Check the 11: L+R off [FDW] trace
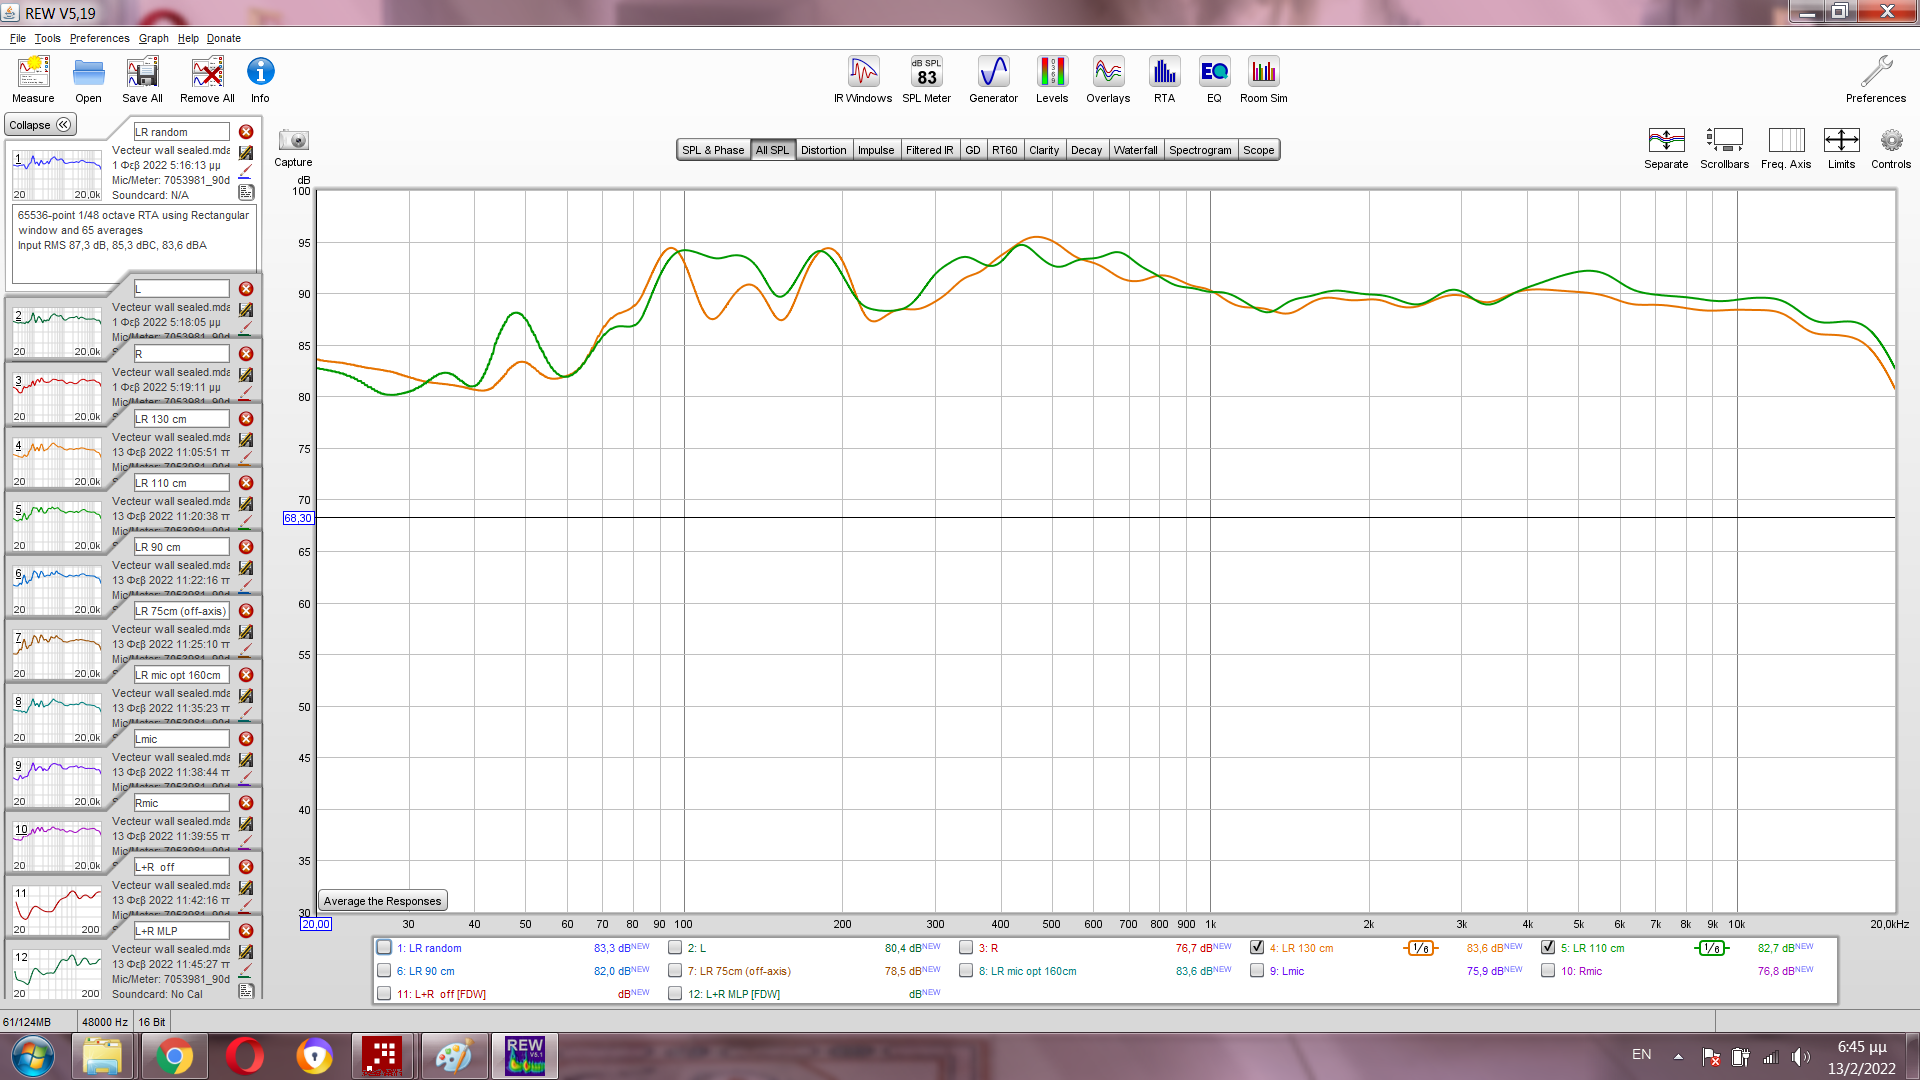Viewport: 1920px width, 1080px height. (x=384, y=994)
